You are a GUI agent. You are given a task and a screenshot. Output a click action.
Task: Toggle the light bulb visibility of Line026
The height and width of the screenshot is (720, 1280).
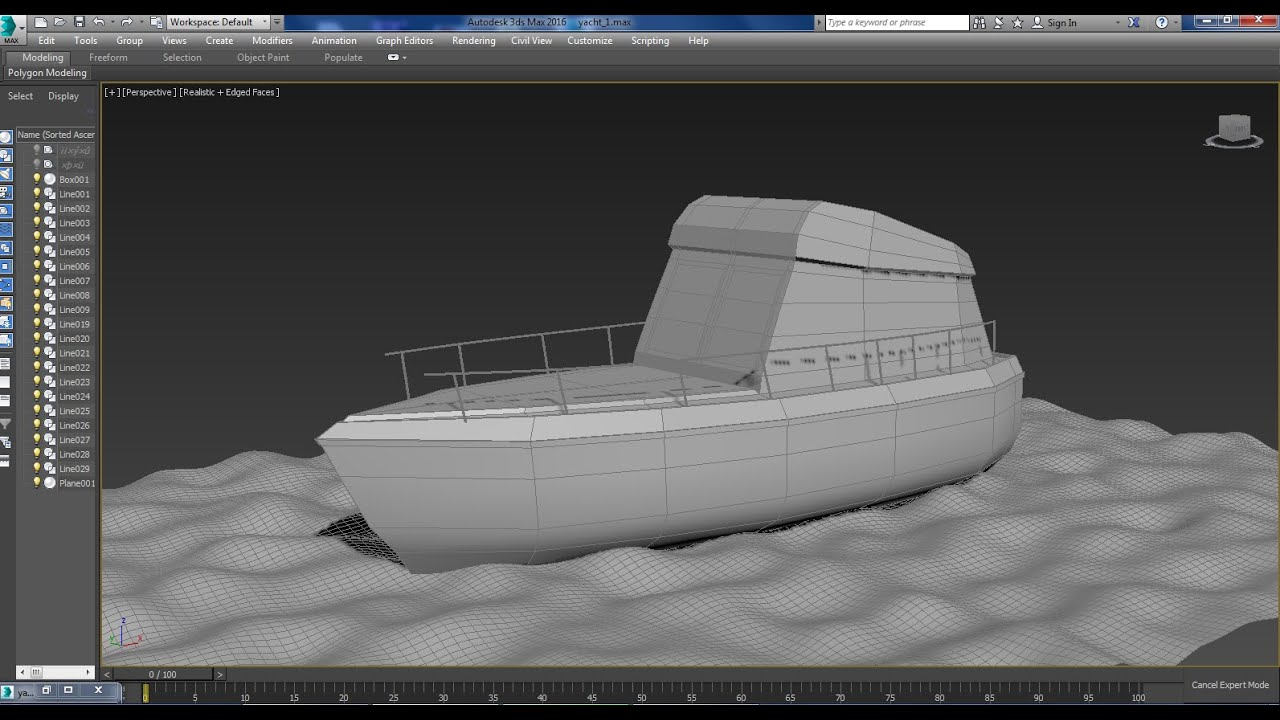(37, 426)
